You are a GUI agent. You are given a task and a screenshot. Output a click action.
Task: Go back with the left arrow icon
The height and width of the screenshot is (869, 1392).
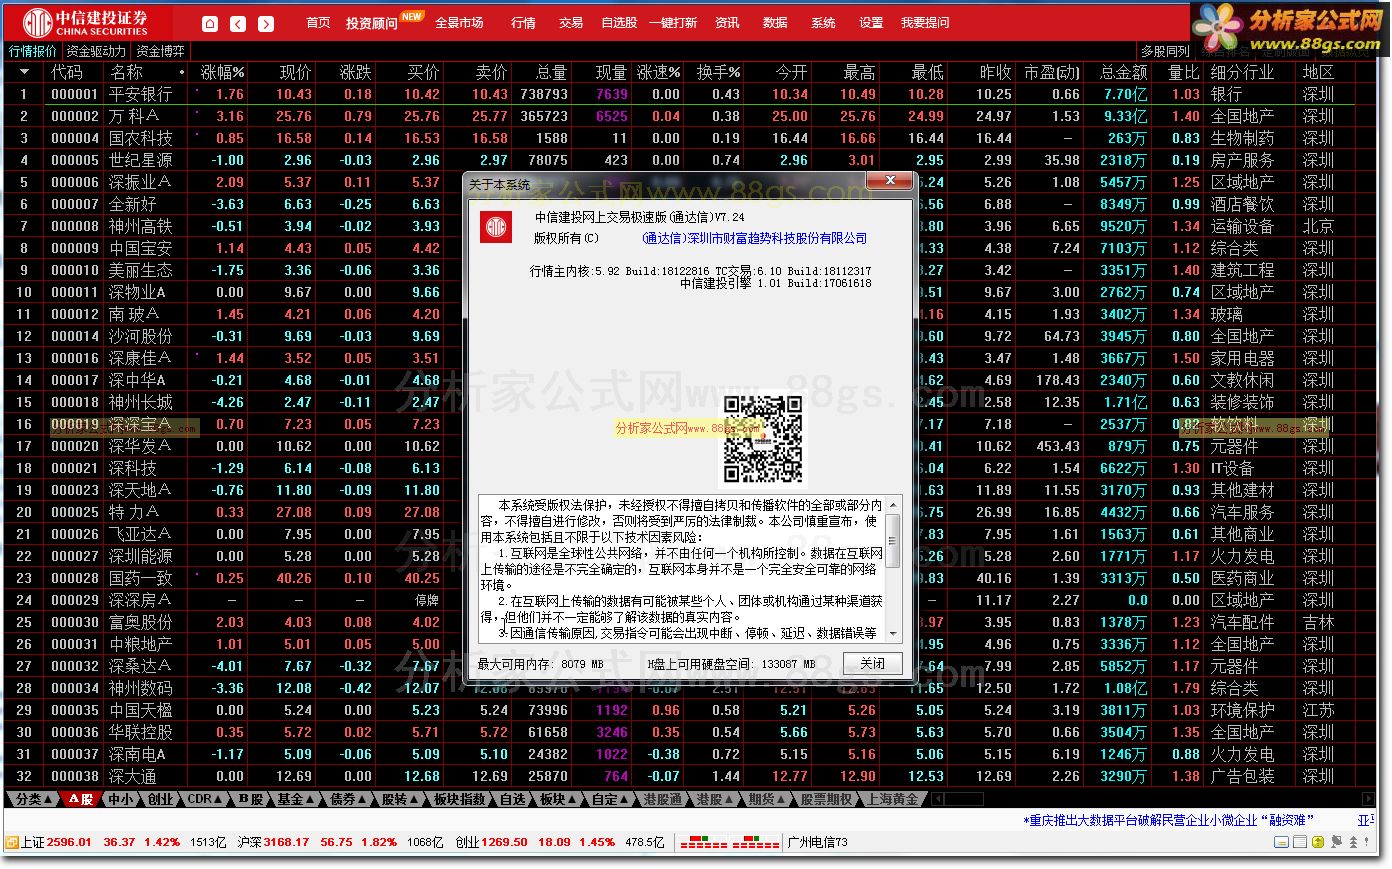(238, 23)
